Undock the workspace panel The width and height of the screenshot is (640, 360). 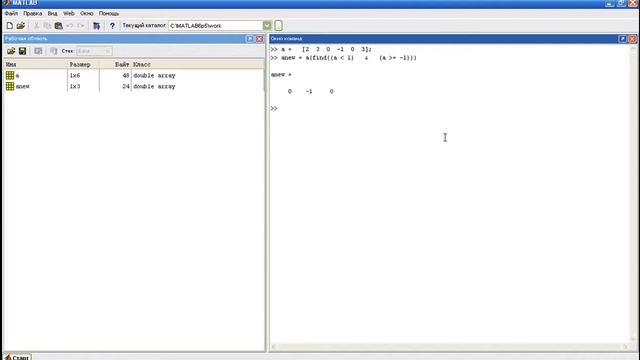250,39
